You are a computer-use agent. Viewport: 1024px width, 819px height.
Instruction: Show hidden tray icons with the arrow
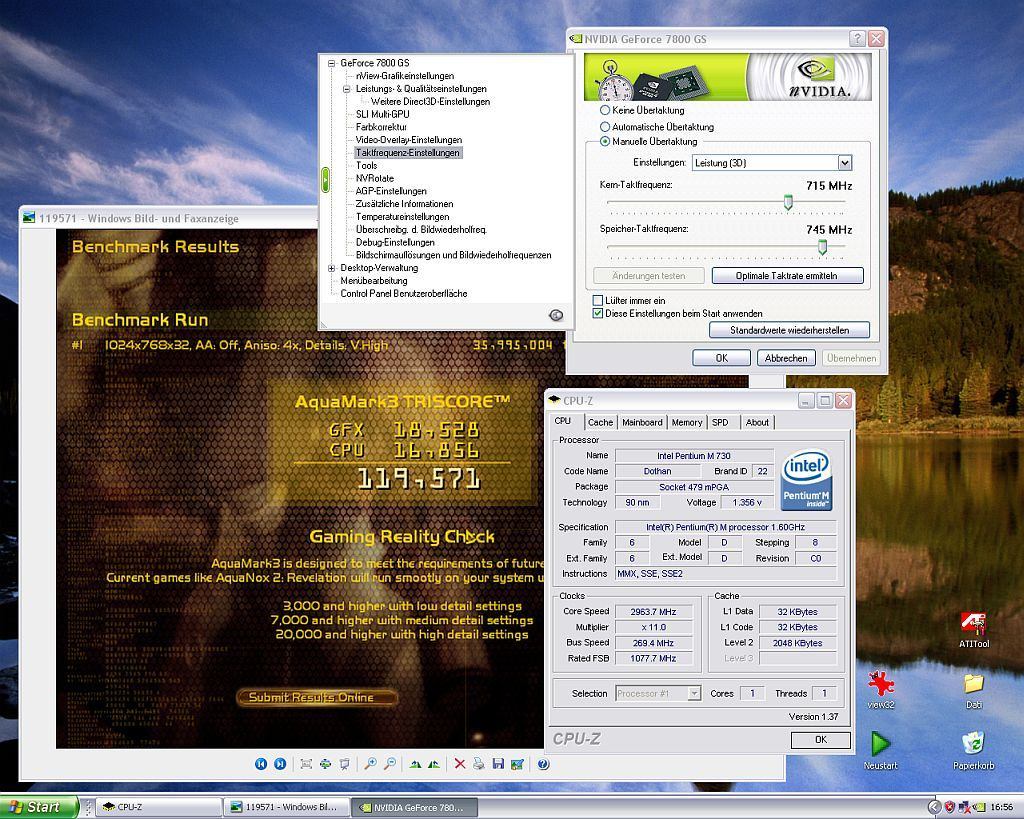[x=934, y=807]
